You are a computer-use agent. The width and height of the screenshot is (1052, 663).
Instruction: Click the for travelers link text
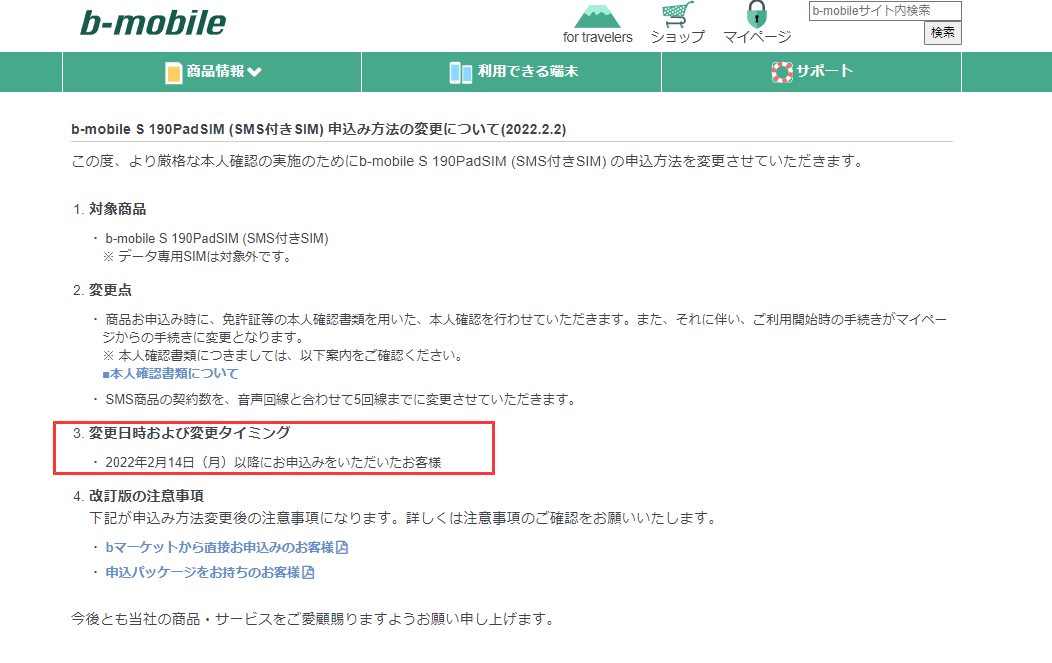coord(597,38)
